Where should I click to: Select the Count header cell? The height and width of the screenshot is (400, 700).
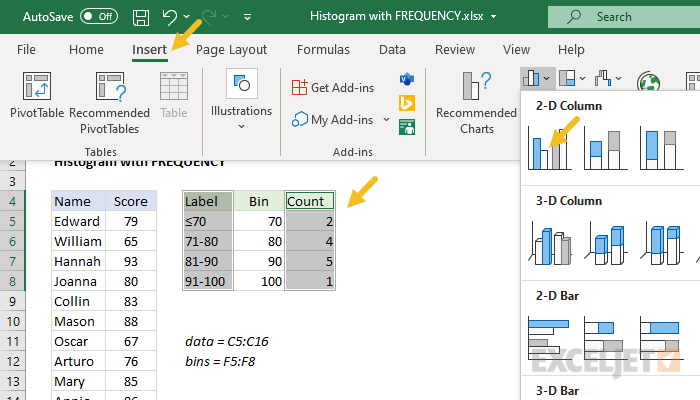310,201
